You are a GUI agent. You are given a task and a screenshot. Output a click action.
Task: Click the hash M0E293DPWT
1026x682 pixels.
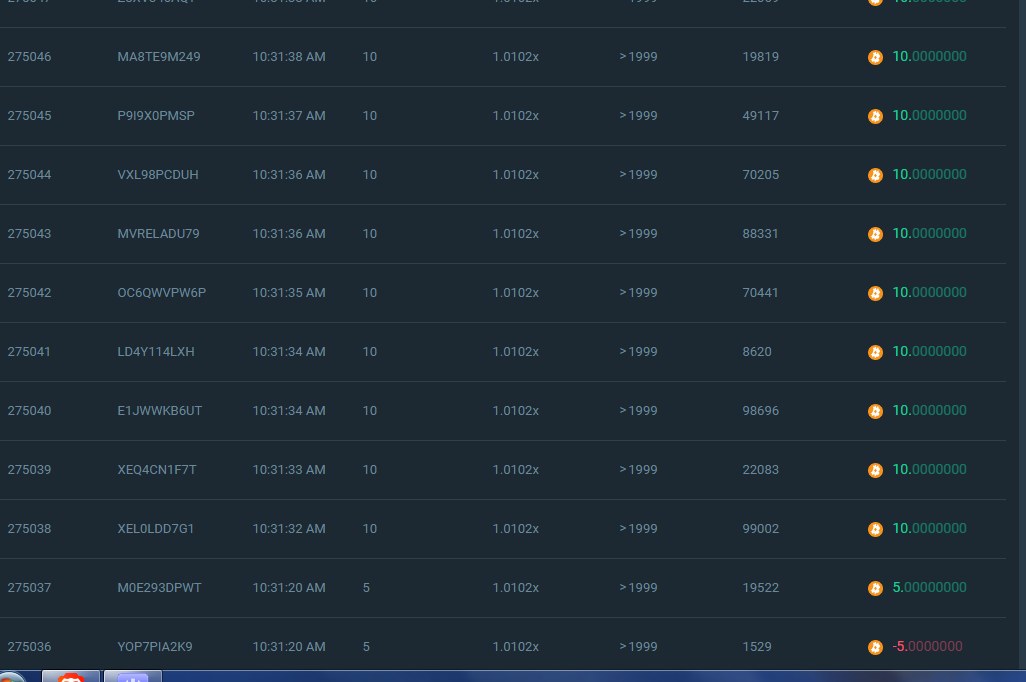tap(159, 588)
